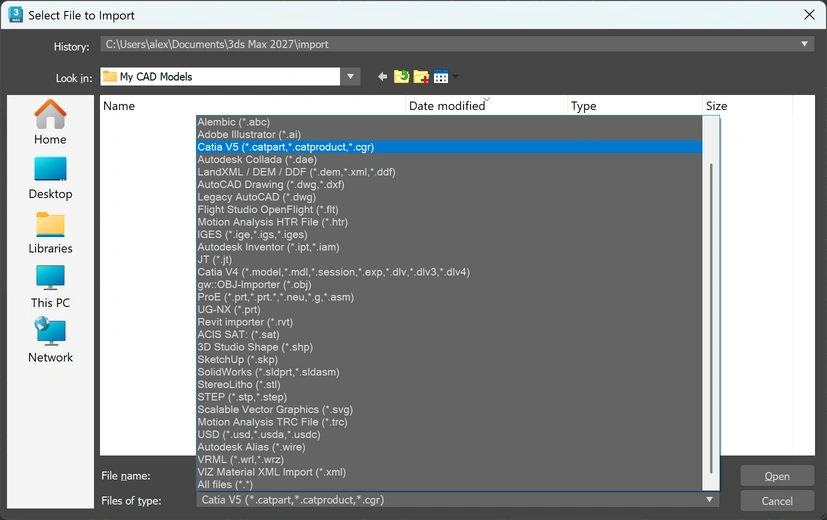Choose Motion Analysis HTR File

(449, 222)
